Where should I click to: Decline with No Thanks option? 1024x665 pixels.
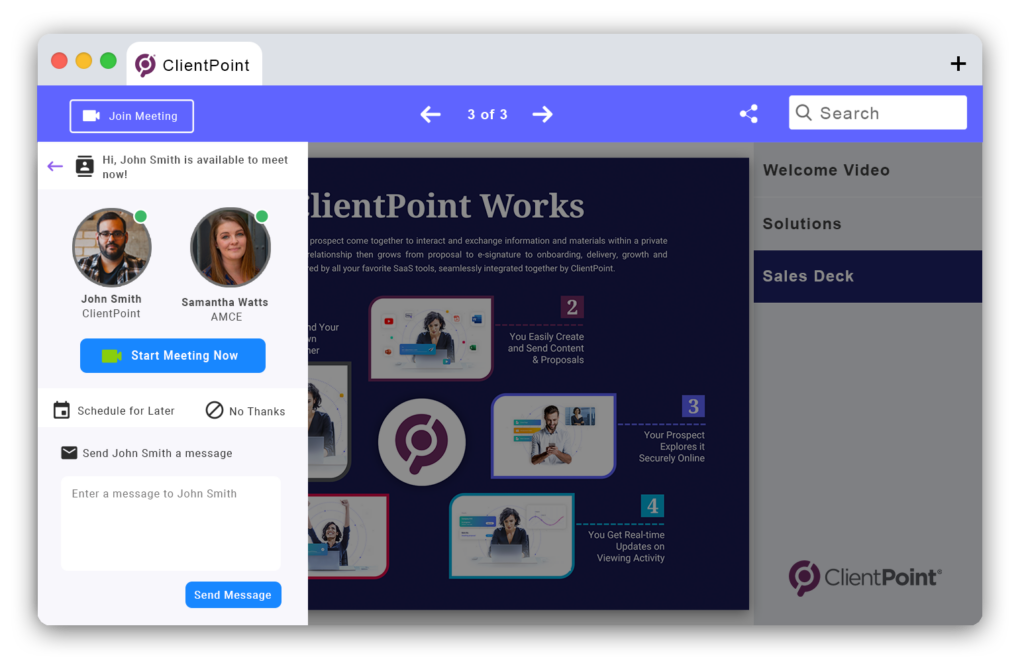pyautogui.click(x=245, y=411)
